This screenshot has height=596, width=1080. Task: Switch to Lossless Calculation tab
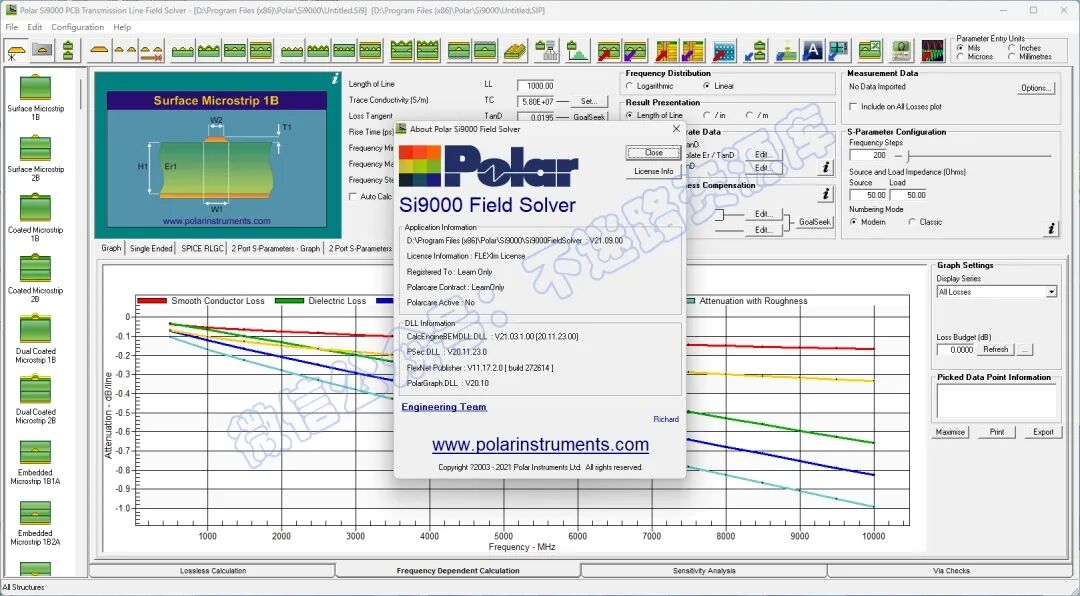(213, 571)
